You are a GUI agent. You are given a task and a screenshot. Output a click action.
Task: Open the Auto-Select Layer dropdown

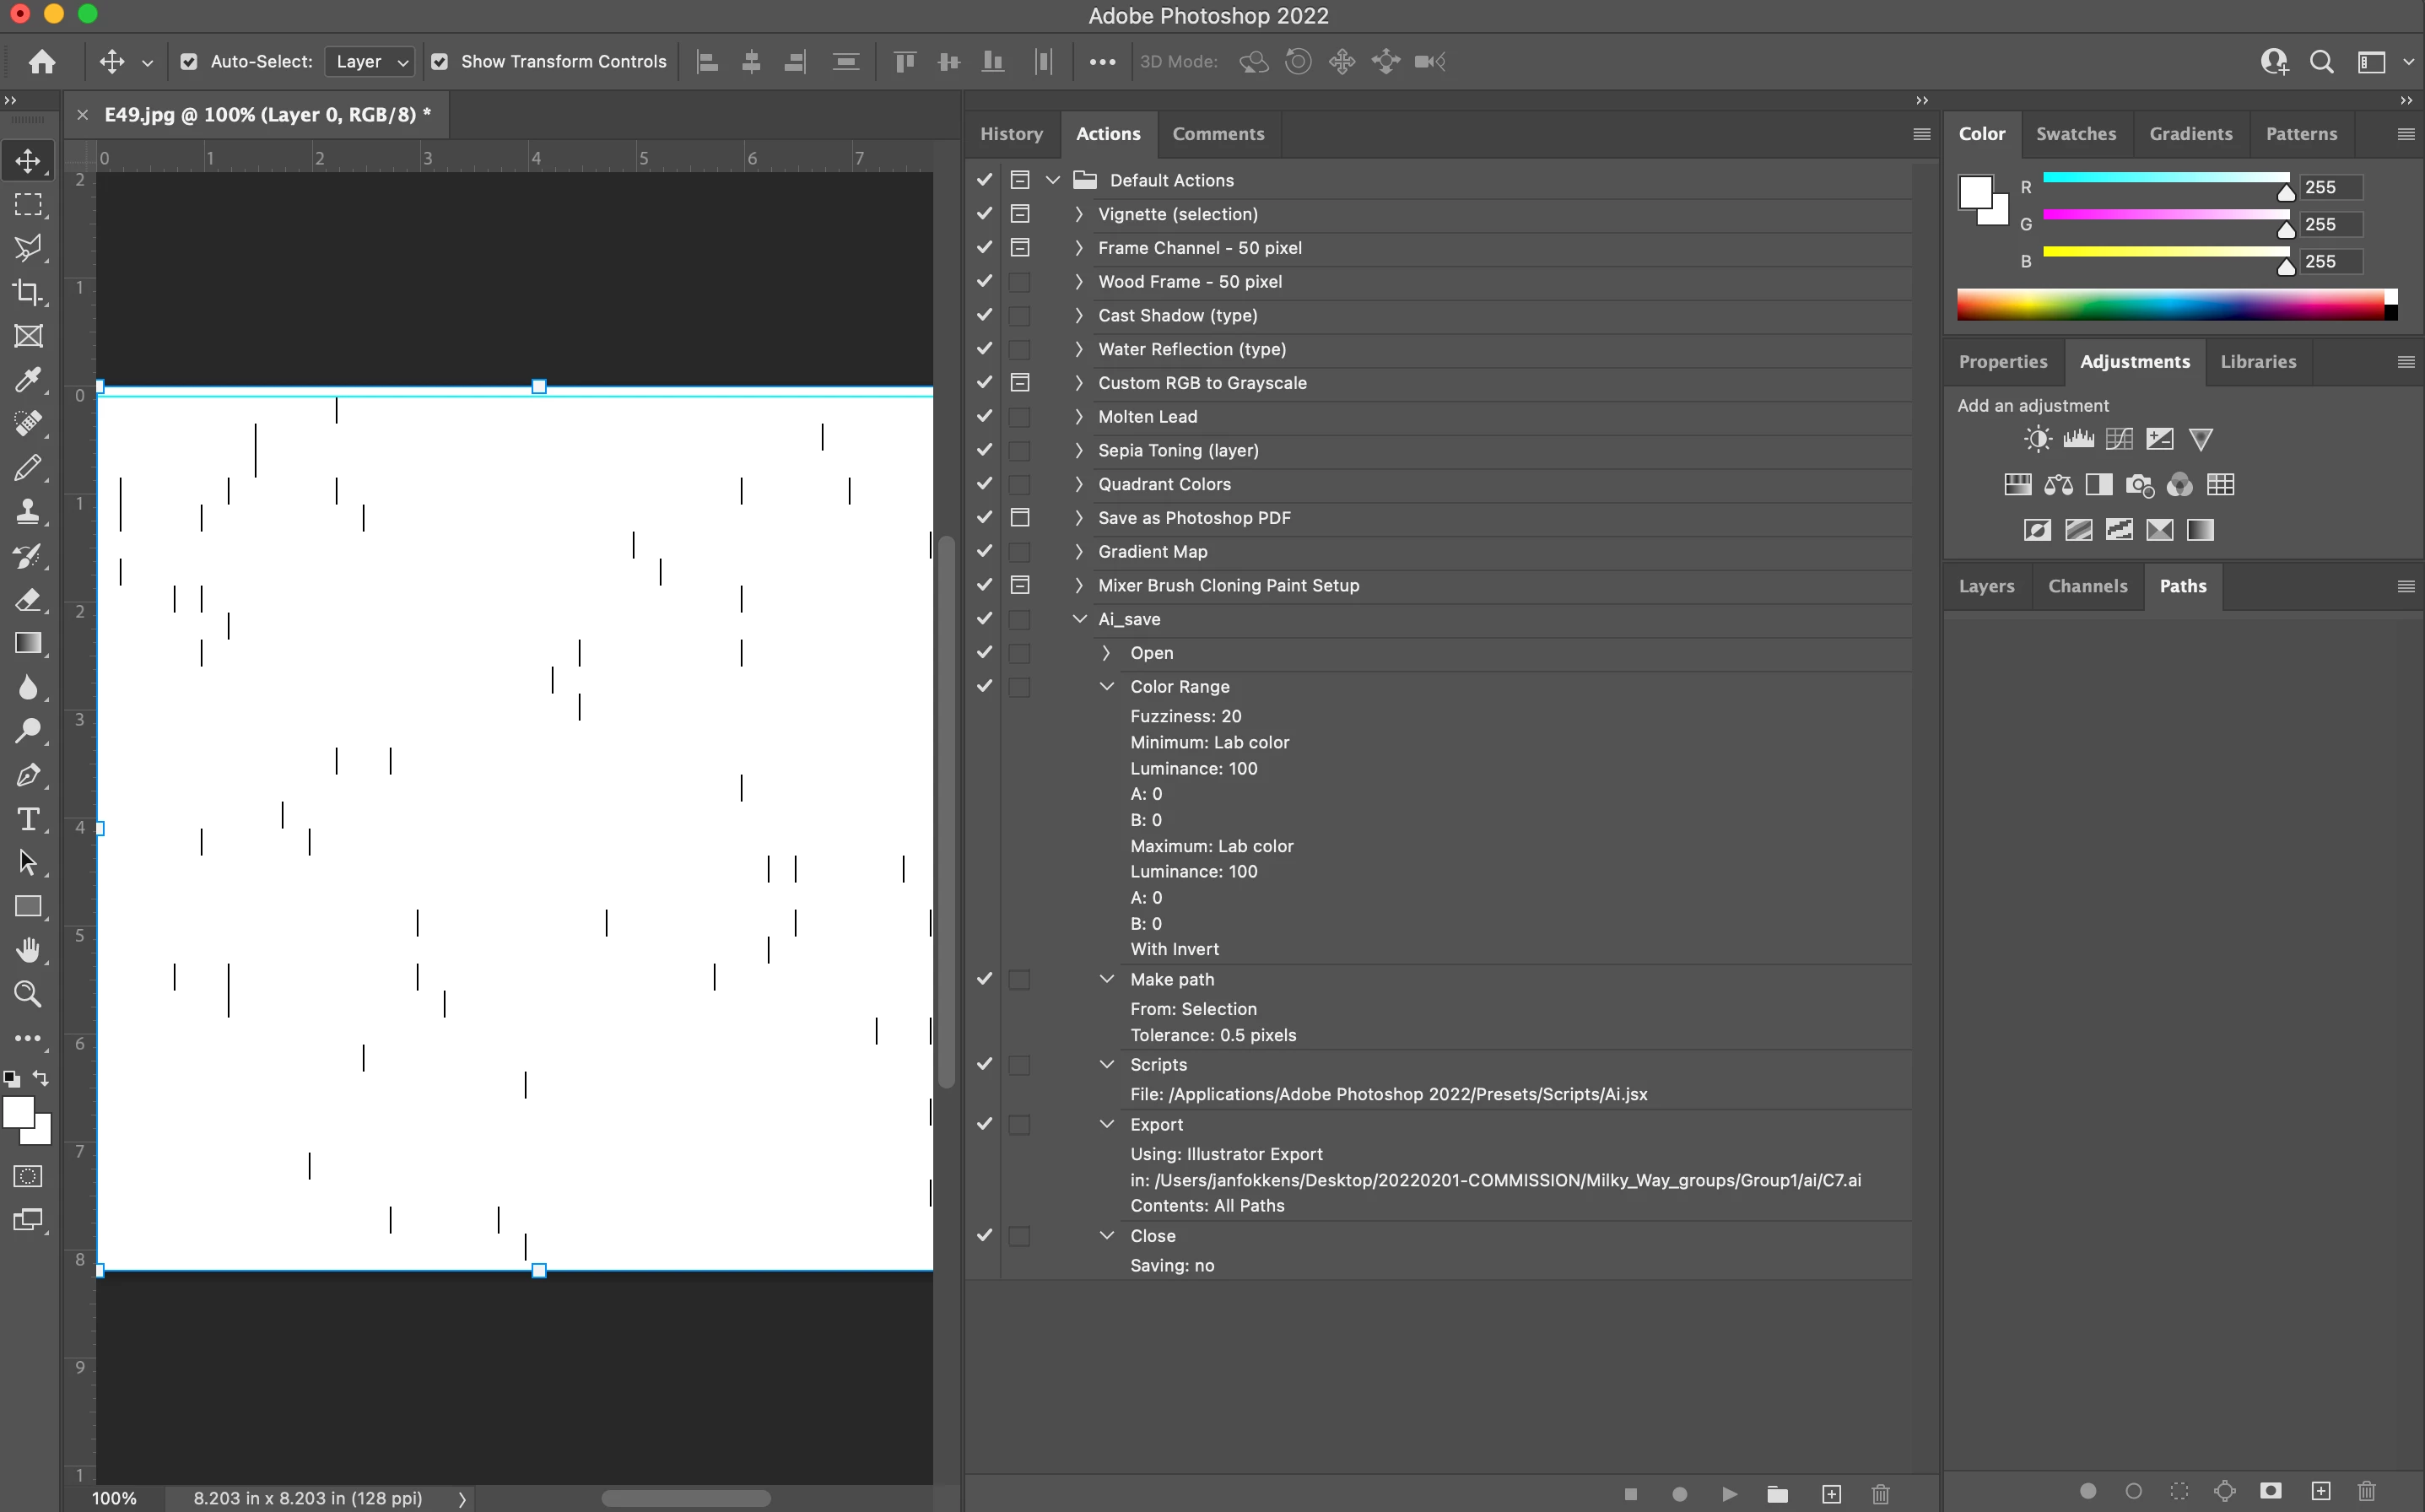click(x=370, y=62)
